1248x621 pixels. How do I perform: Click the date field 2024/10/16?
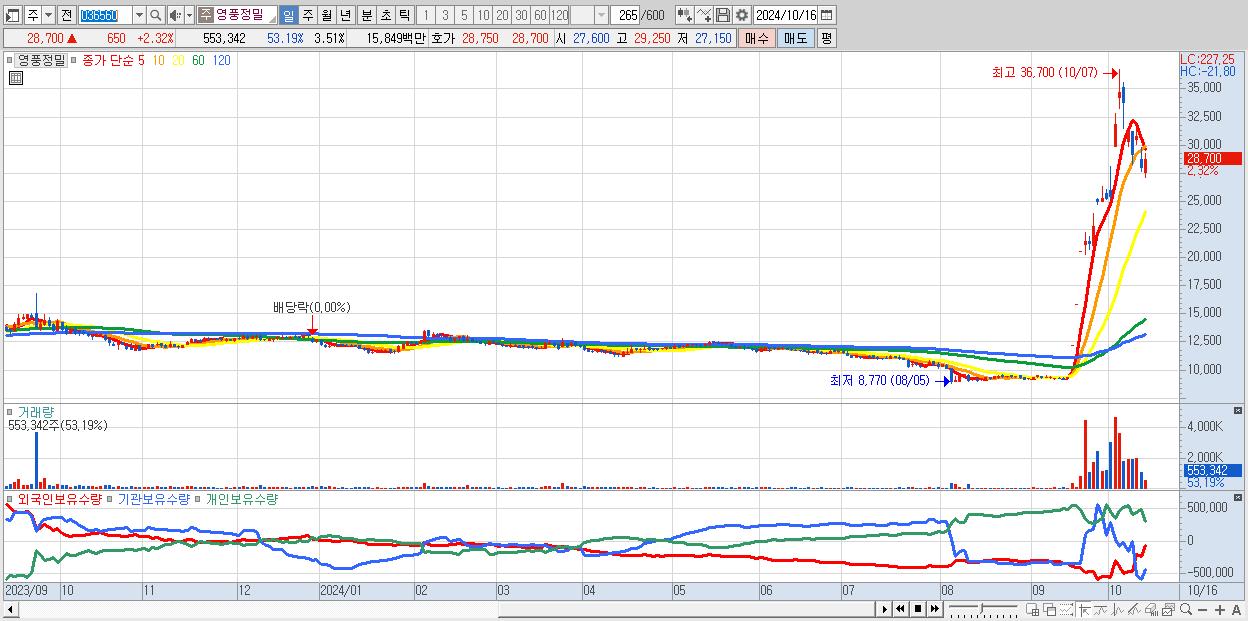coord(786,15)
